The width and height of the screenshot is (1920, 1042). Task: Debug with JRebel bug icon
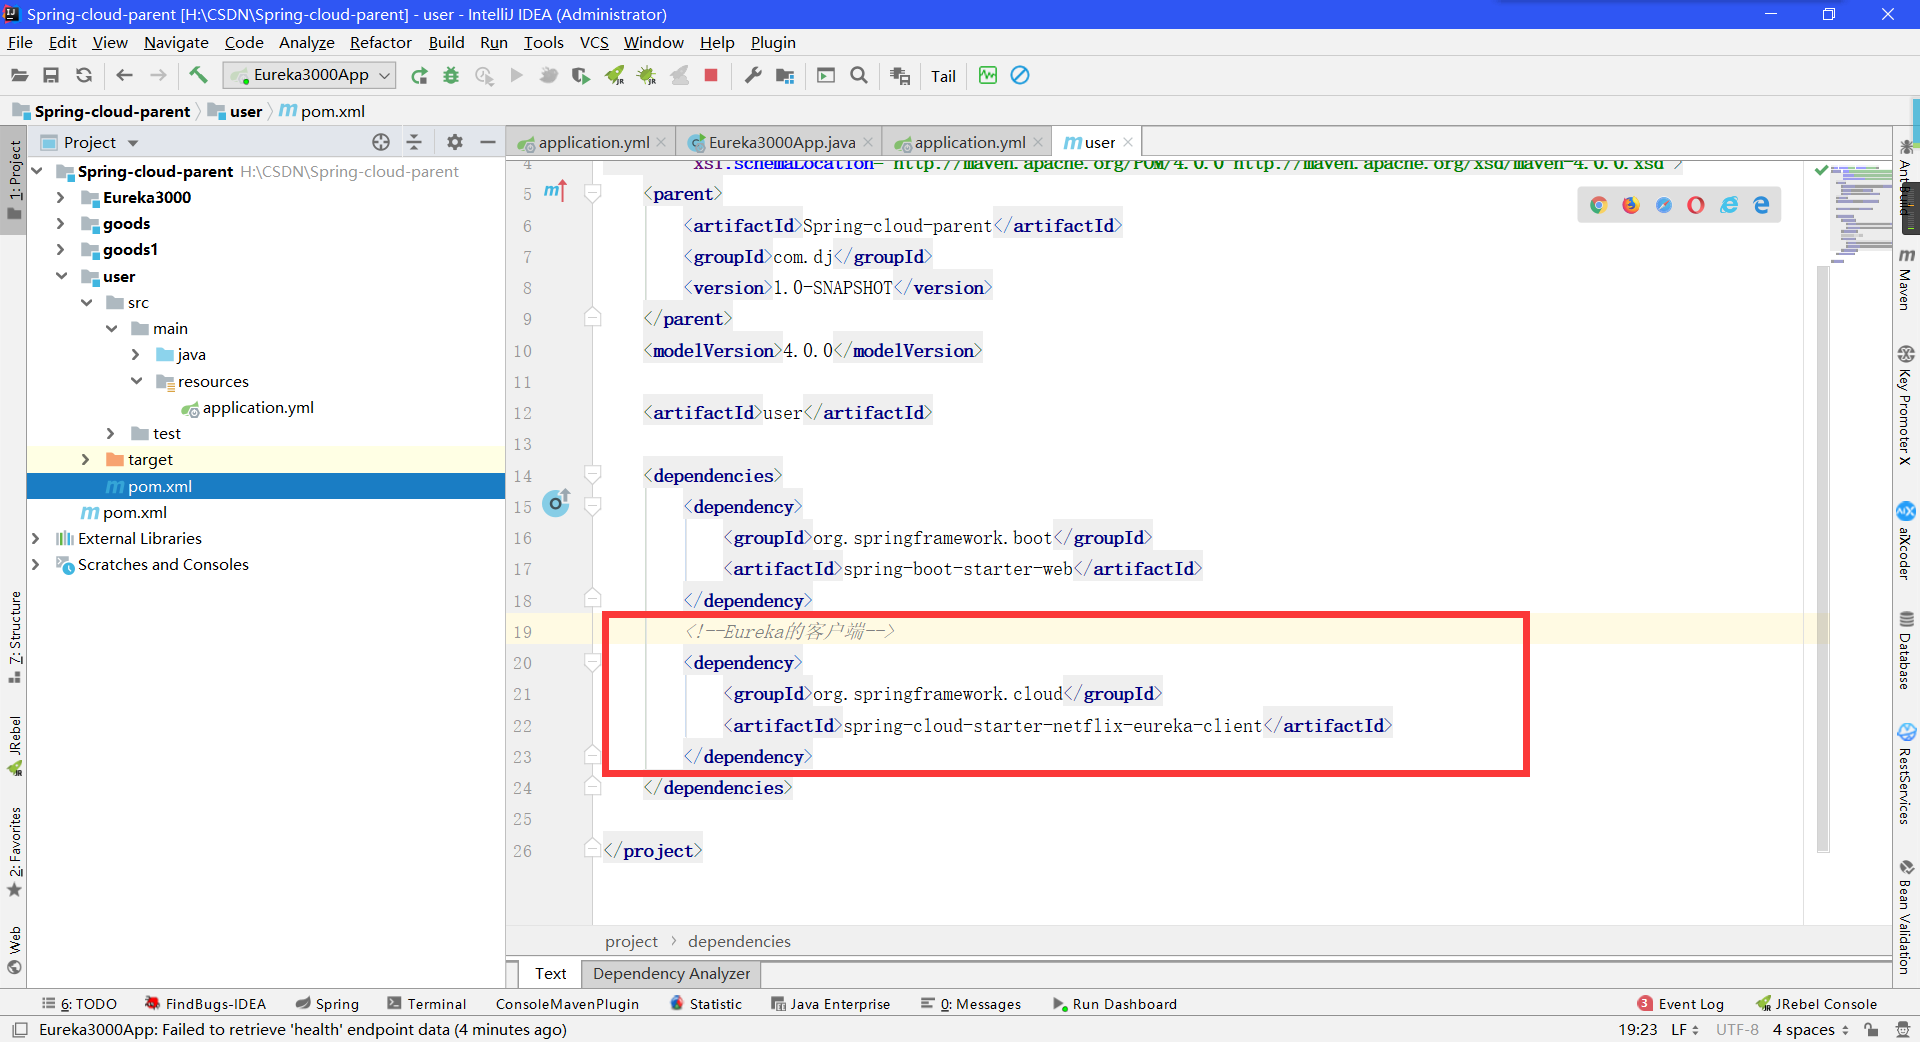(647, 76)
